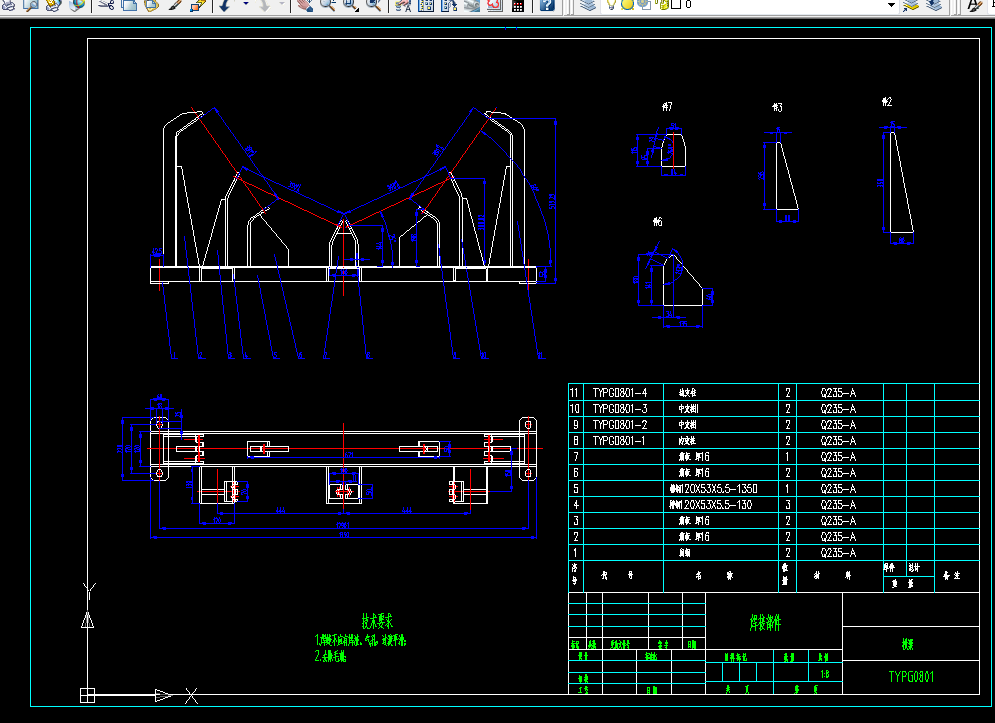Open the Zoom Window flyout tool
Viewport: 995px width, 723px height.
(x=351, y=5)
